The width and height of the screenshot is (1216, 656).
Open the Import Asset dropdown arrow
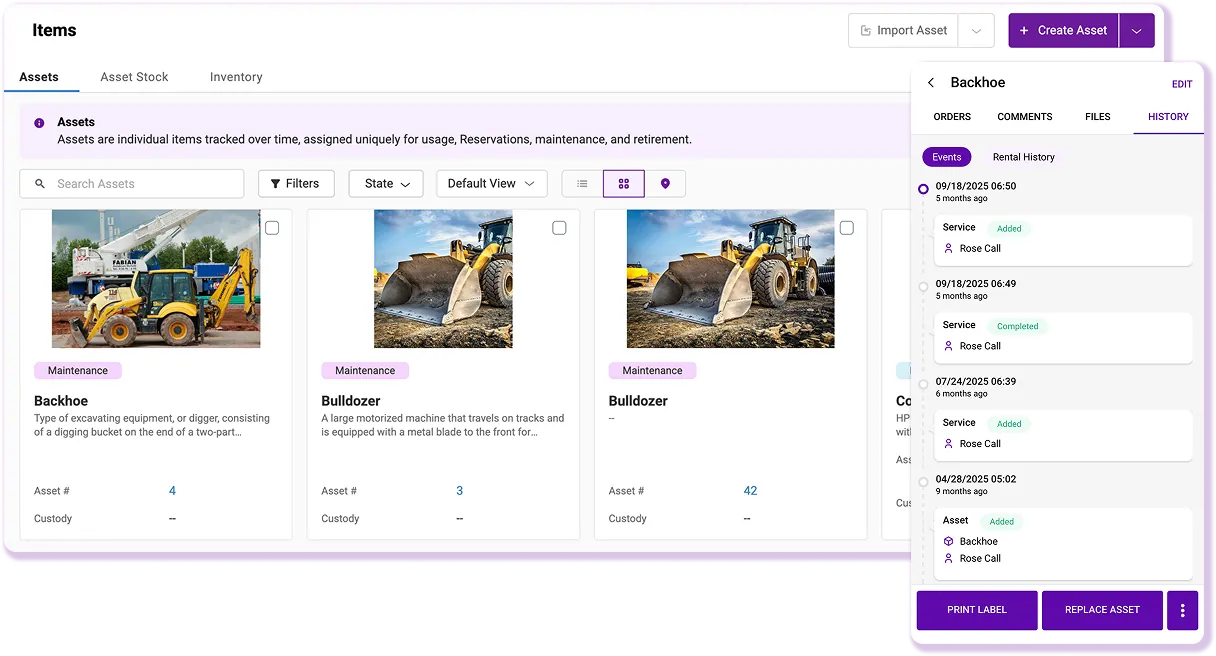tap(976, 31)
